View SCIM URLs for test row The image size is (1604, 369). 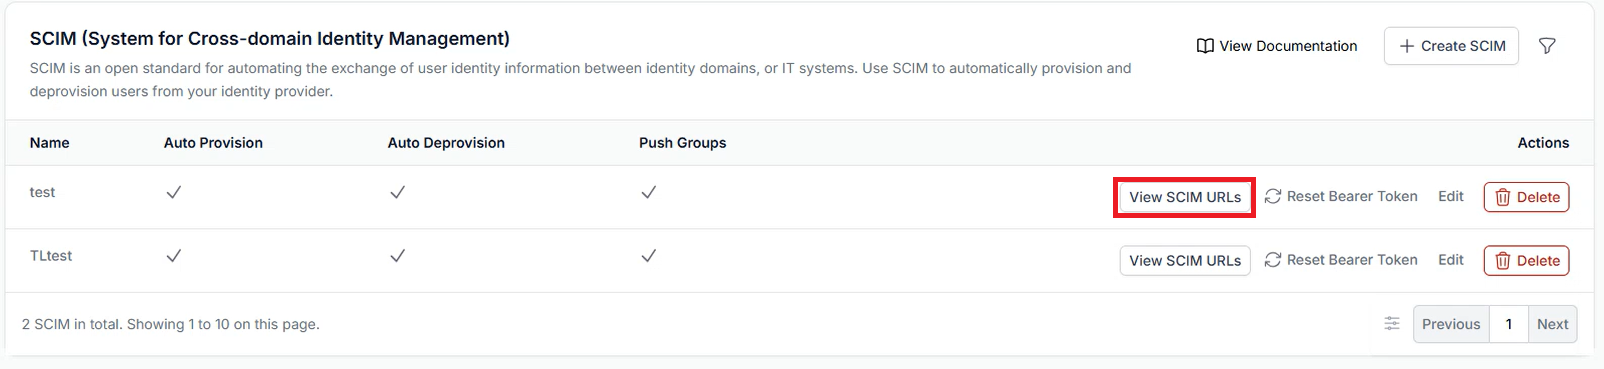click(1185, 197)
